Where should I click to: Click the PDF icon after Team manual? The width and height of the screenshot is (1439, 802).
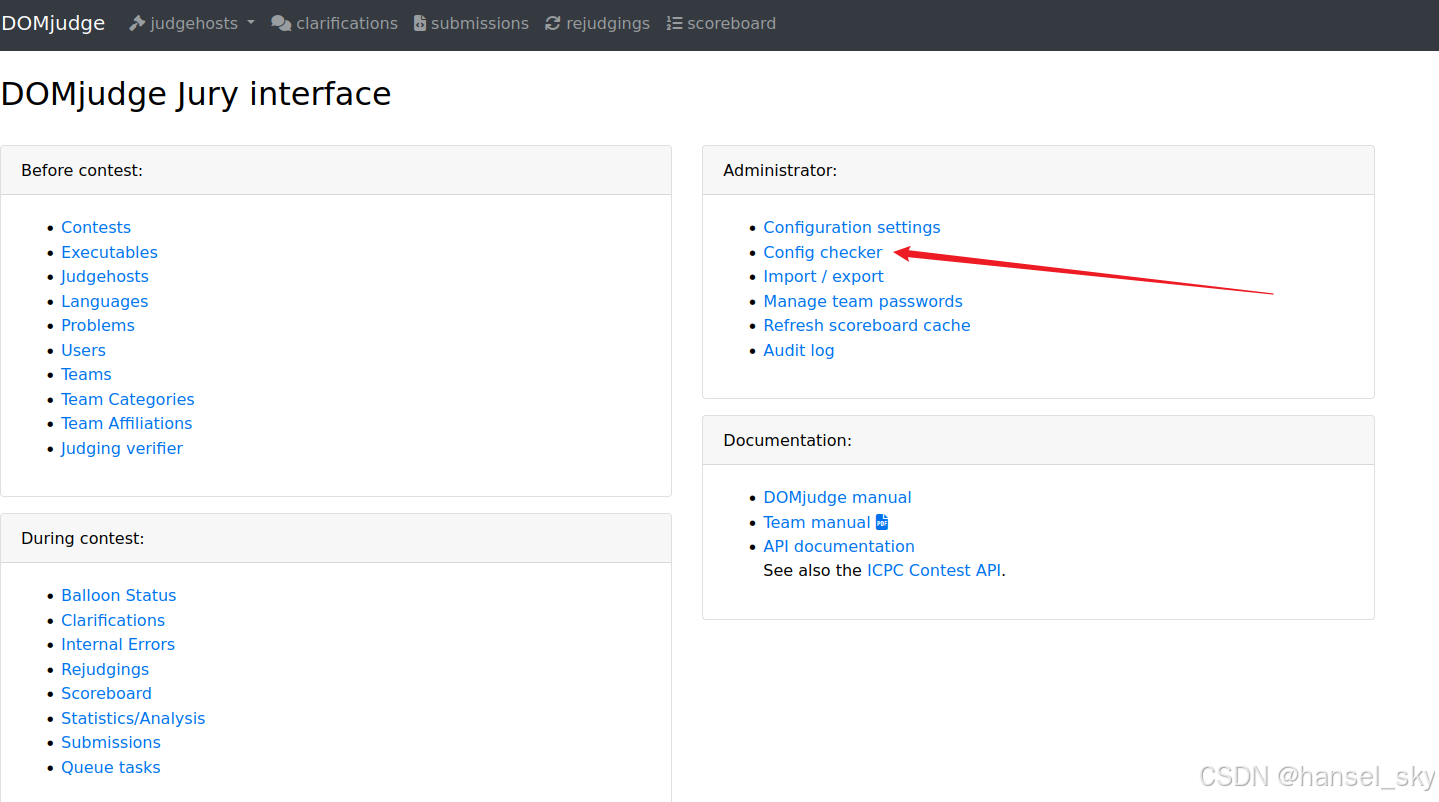[x=882, y=522]
